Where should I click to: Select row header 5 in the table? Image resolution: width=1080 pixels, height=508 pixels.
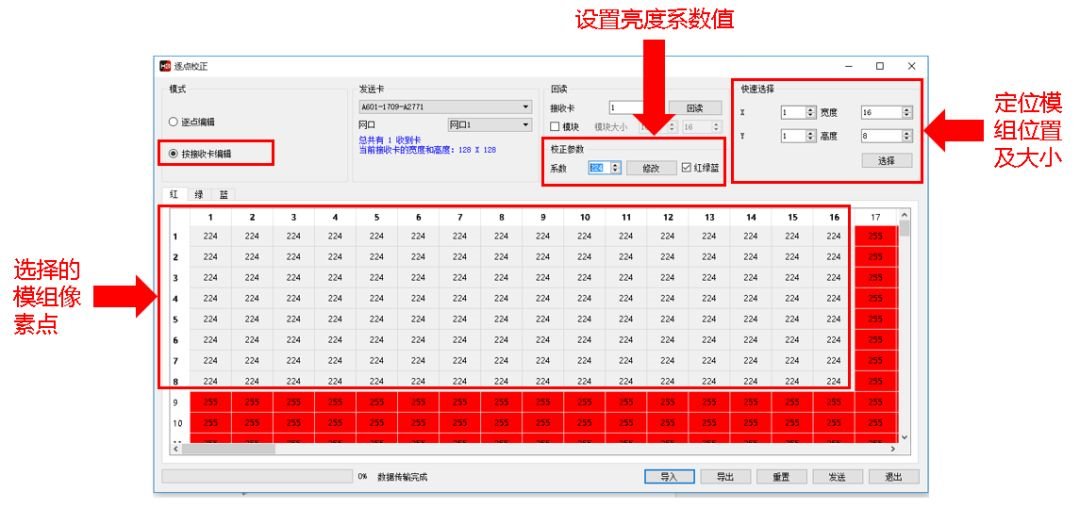[x=176, y=319]
